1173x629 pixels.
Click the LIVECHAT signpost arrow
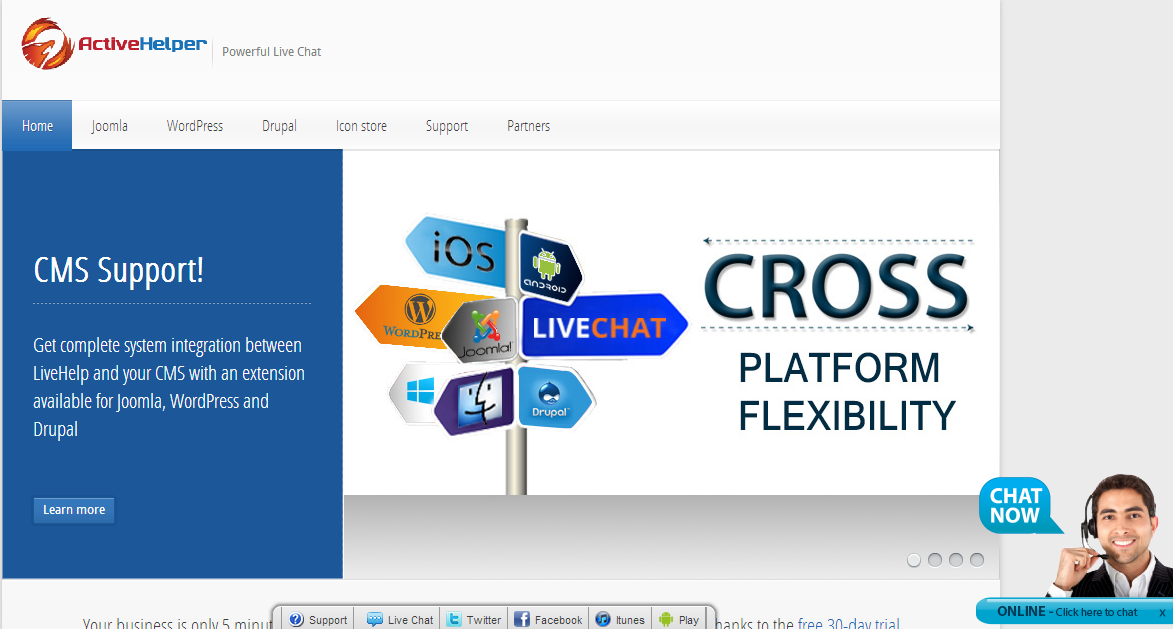[603, 326]
